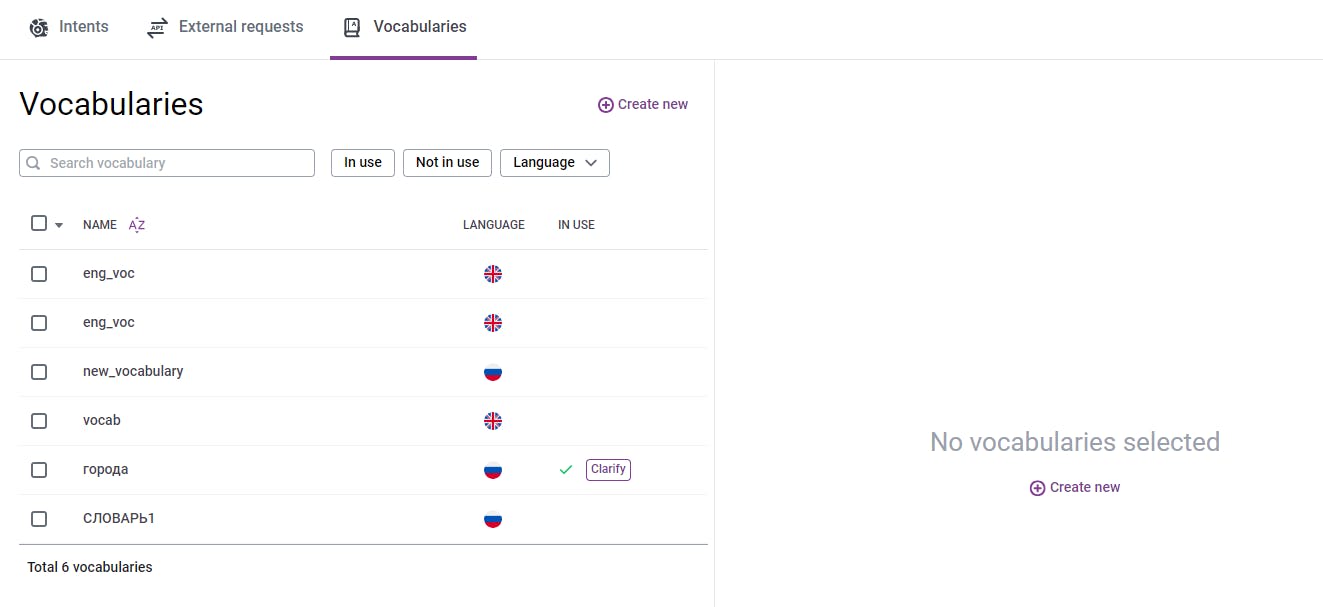Tick the select-all checkbox in the header
The width and height of the screenshot is (1323, 607).
pos(39,223)
